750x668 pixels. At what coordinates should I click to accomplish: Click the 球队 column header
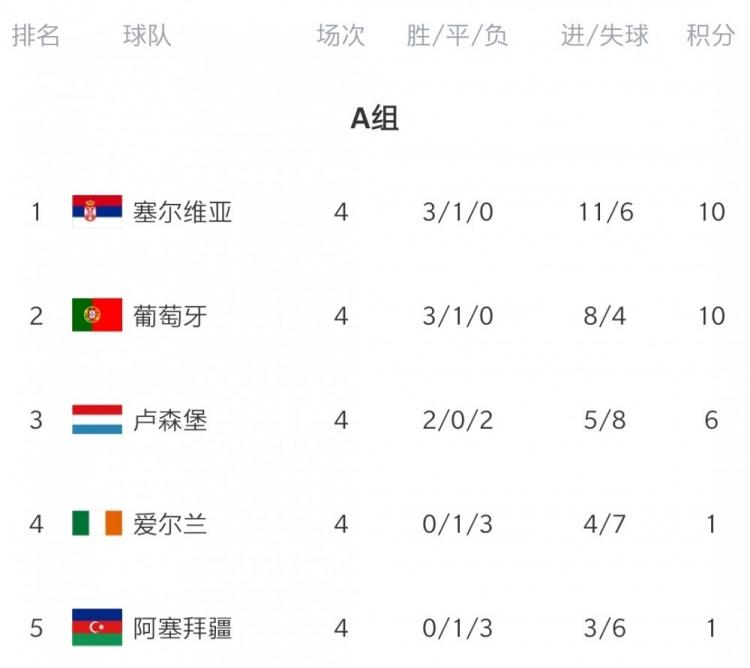(x=147, y=36)
